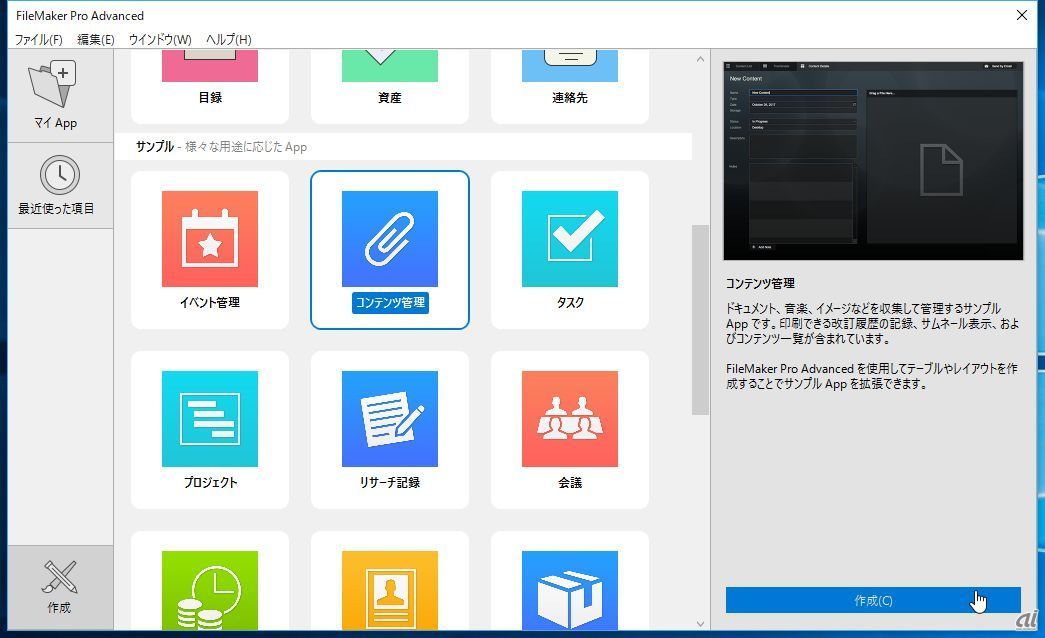Select the pink 目録 icon
Screen dimensions: 1045x638
click(x=210, y=66)
